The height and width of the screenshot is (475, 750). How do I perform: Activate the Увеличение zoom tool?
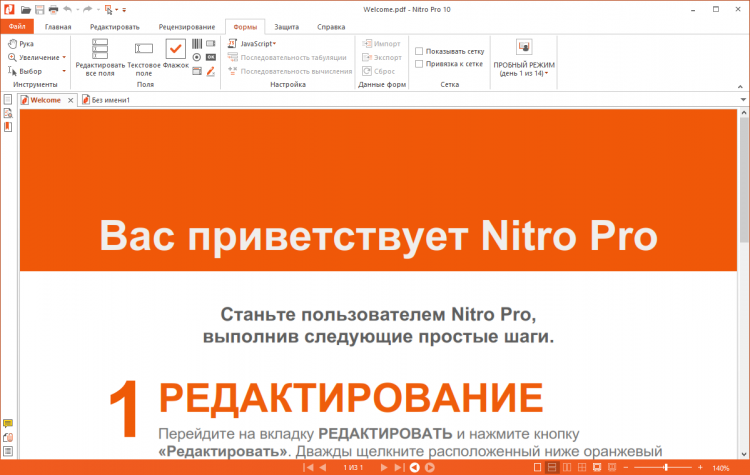[33, 57]
